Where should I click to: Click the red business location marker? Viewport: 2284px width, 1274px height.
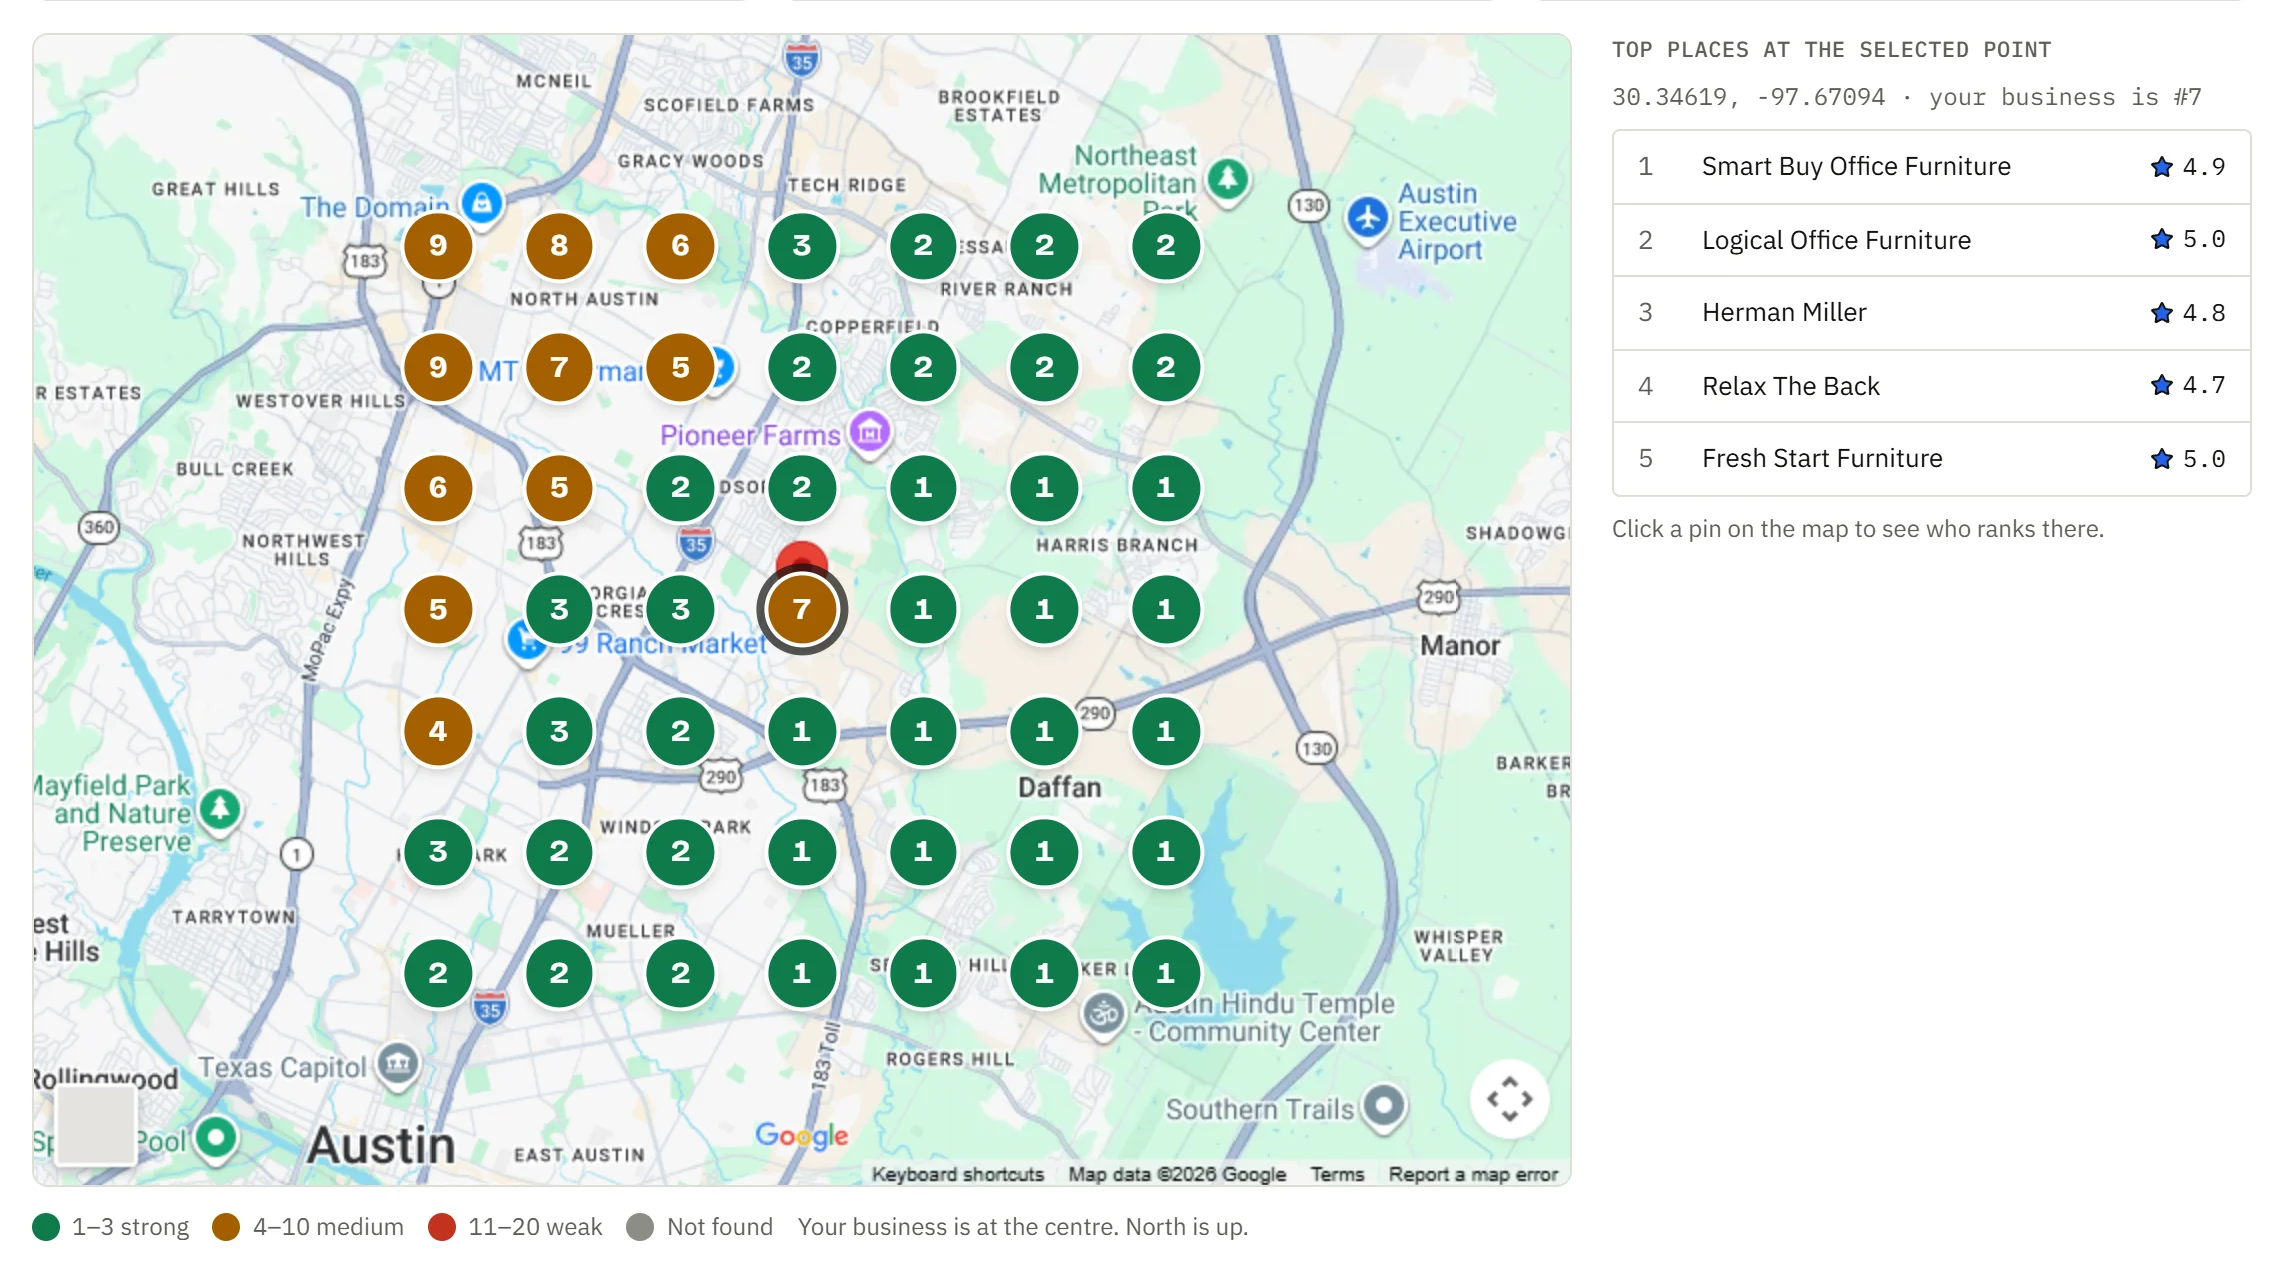[x=802, y=556]
